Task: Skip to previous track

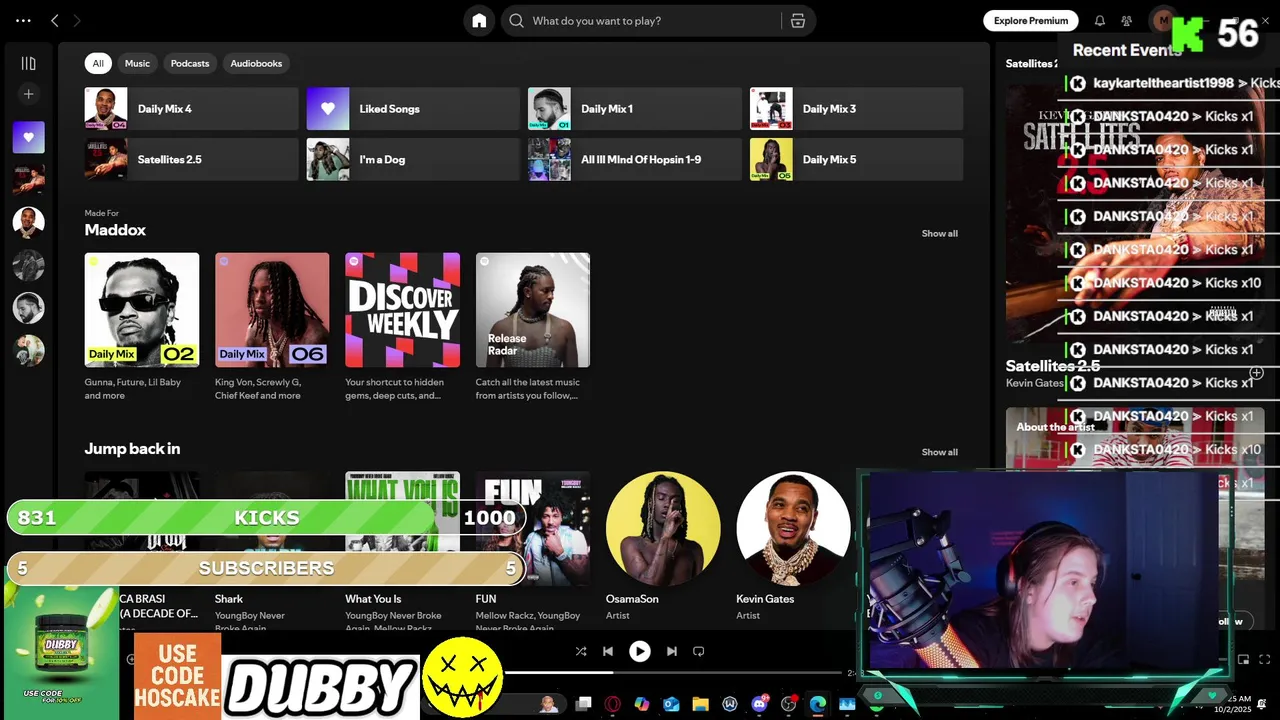Action: click(x=607, y=651)
